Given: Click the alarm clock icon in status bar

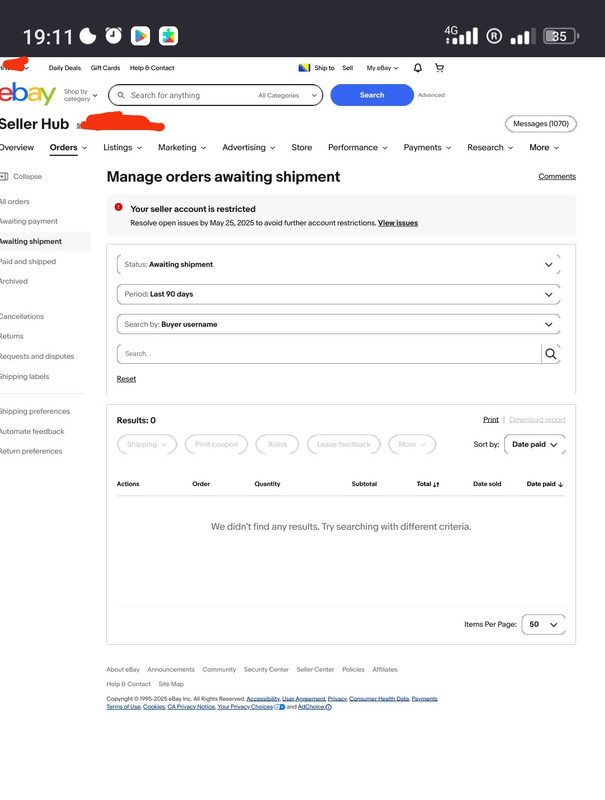Looking at the screenshot, I should pyautogui.click(x=113, y=36).
